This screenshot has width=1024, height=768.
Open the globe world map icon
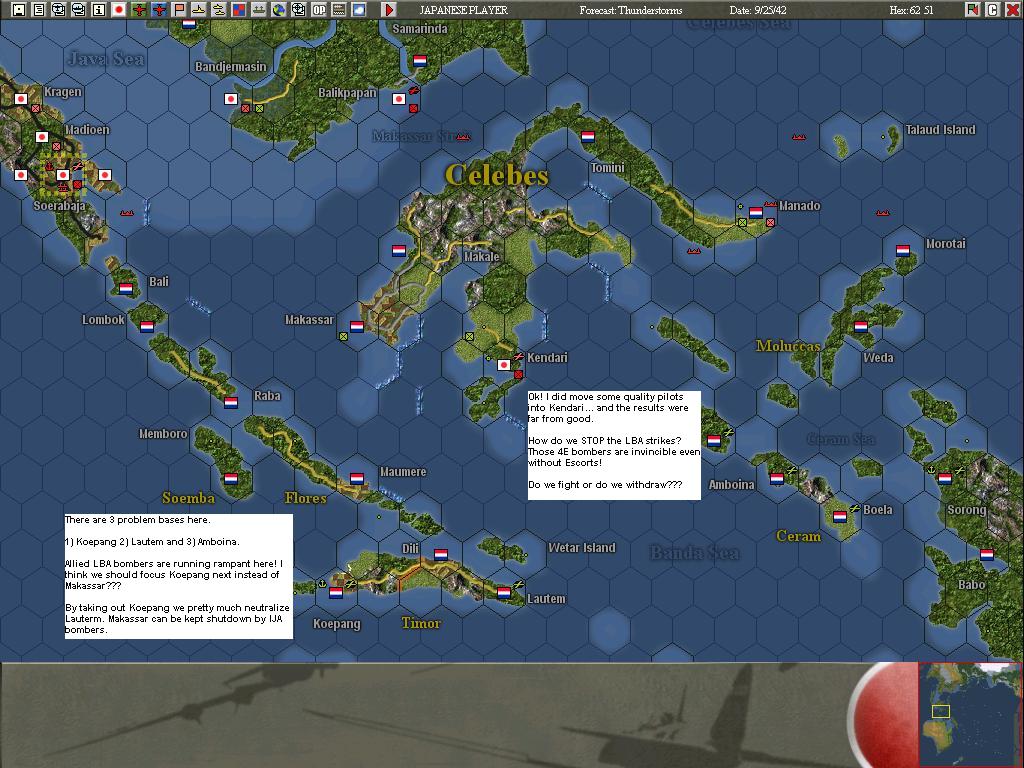click(x=279, y=9)
